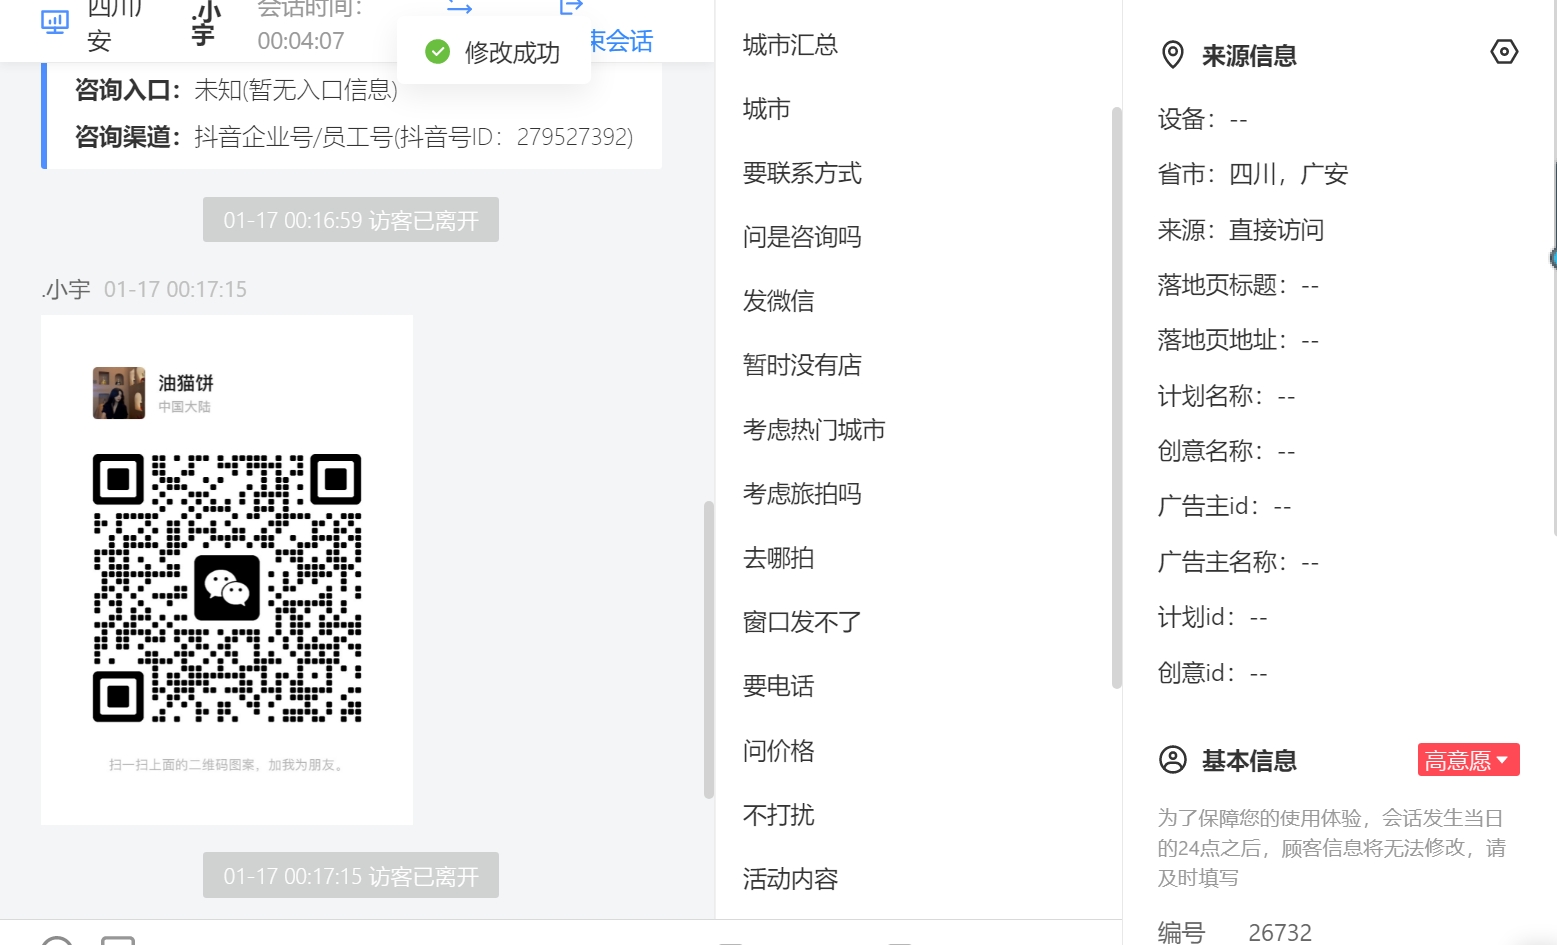Screen dimensions: 1557x945
Task: Click the 基本信息 section heading
Action: tap(1249, 761)
